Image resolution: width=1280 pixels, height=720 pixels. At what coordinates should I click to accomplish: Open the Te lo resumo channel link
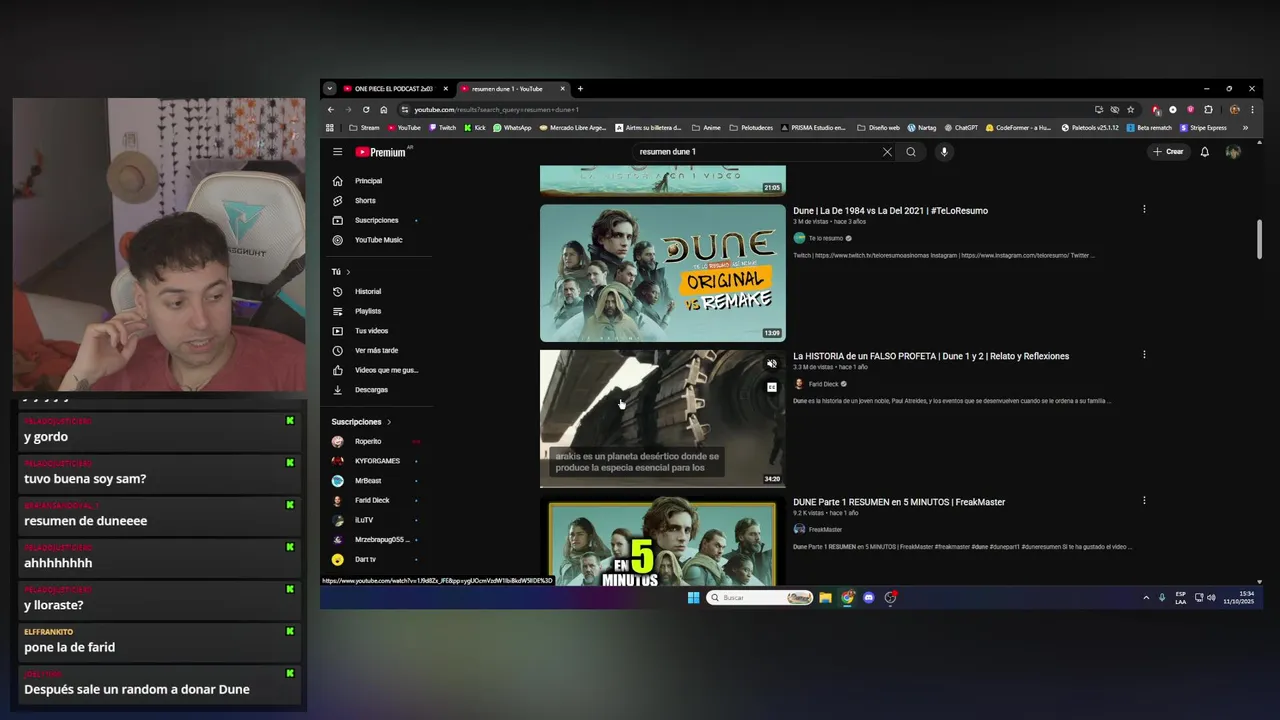tap(826, 238)
